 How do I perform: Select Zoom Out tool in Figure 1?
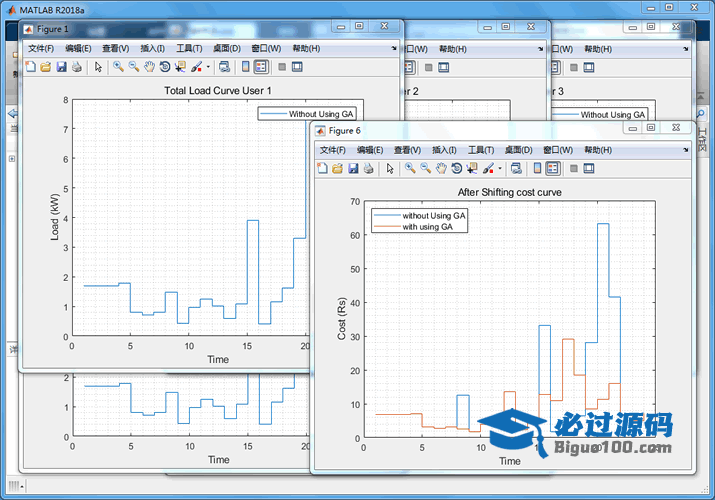tap(133, 67)
